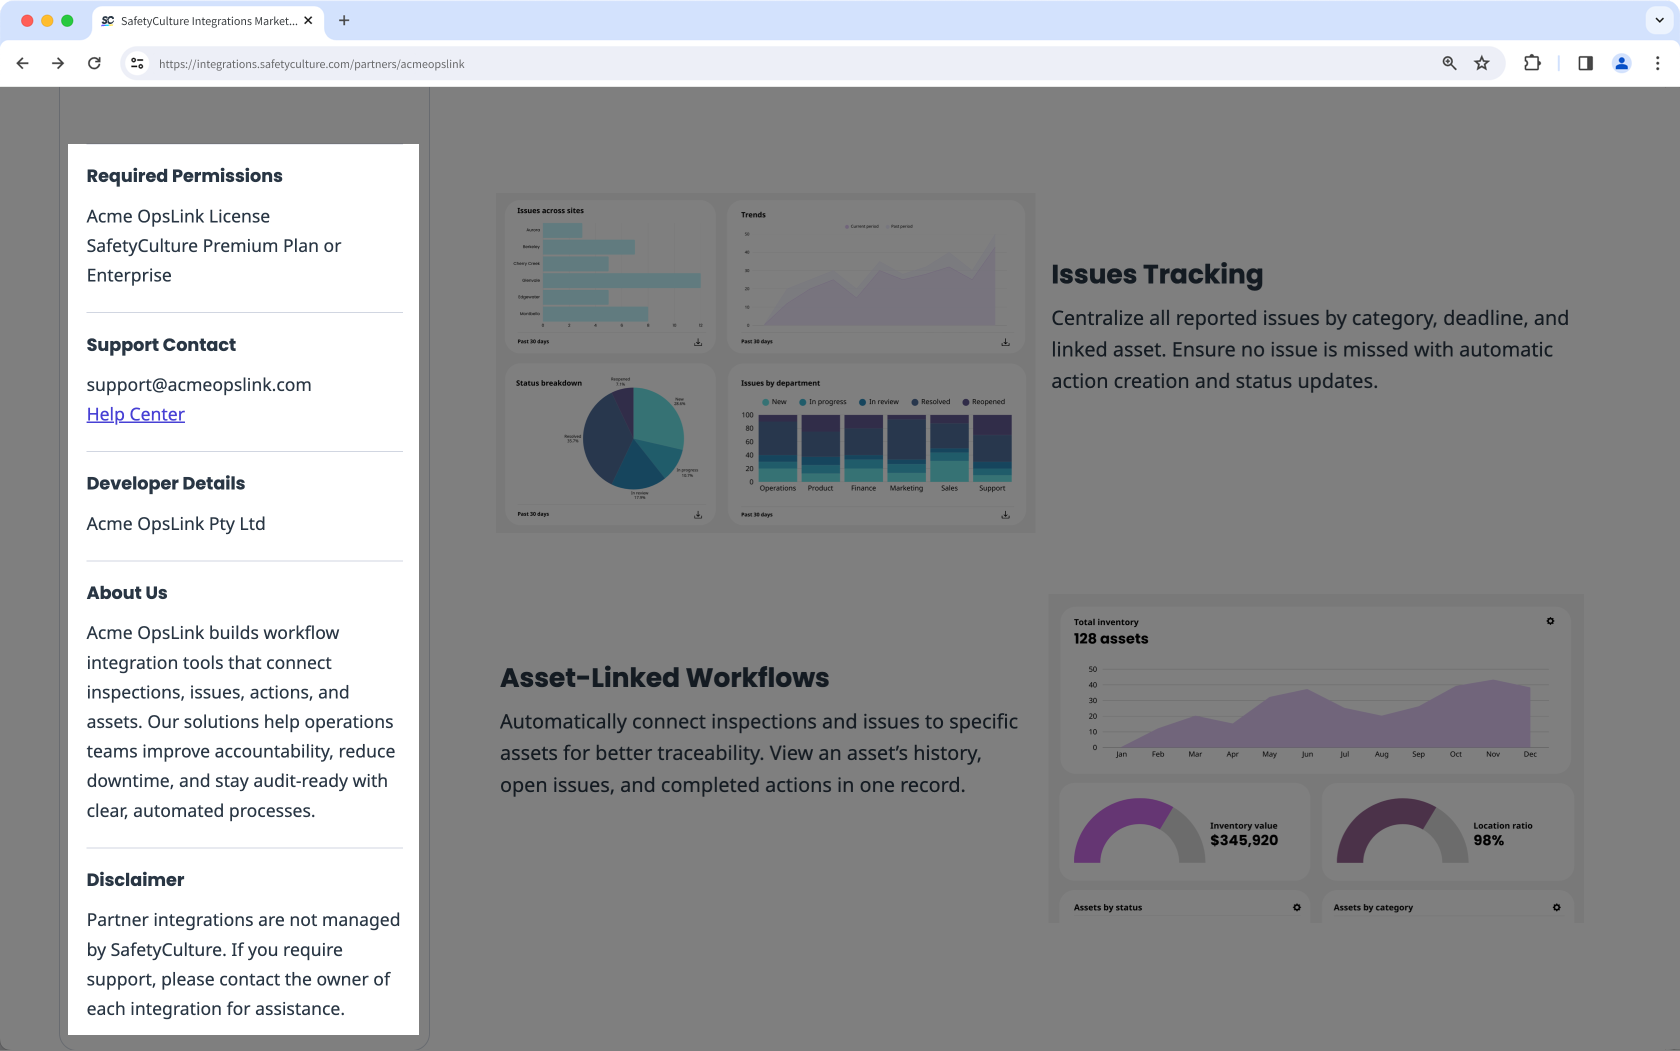Open Assets by category settings gear
The height and width of the screenshot is (1051, 1680).
click(1556, 907)
